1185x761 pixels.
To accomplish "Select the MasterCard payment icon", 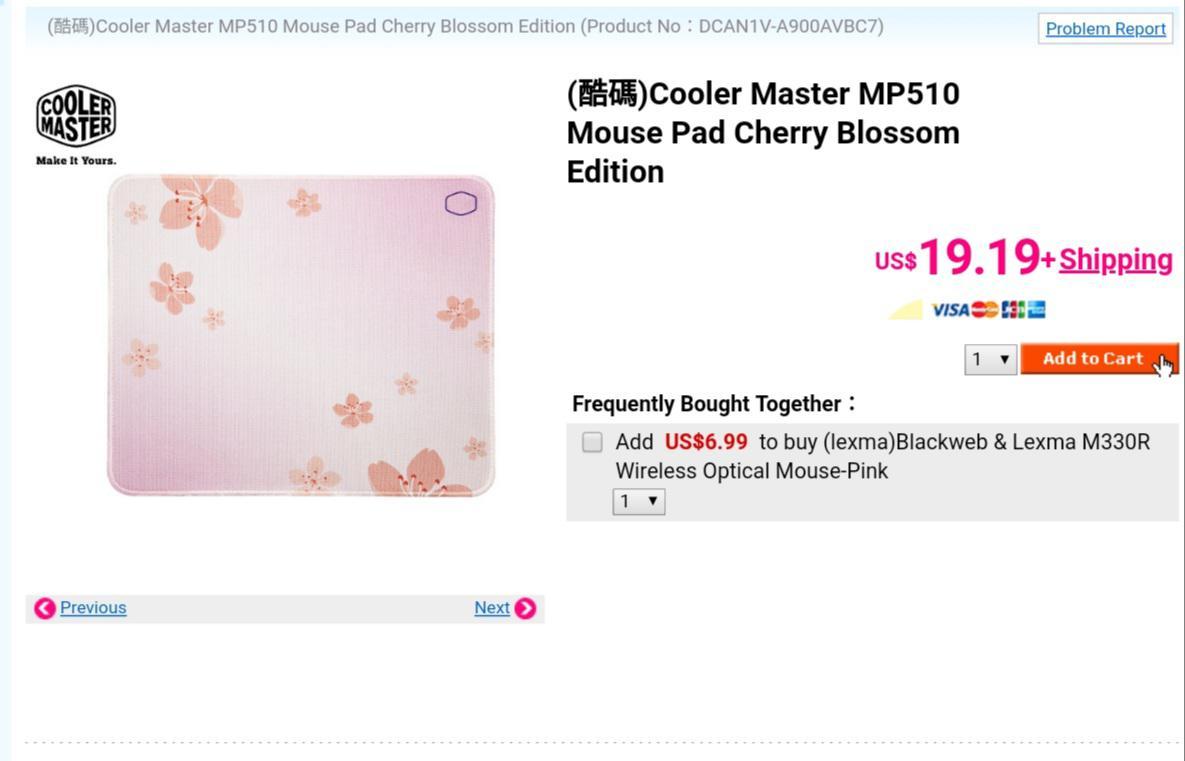I will coord(985,309).
